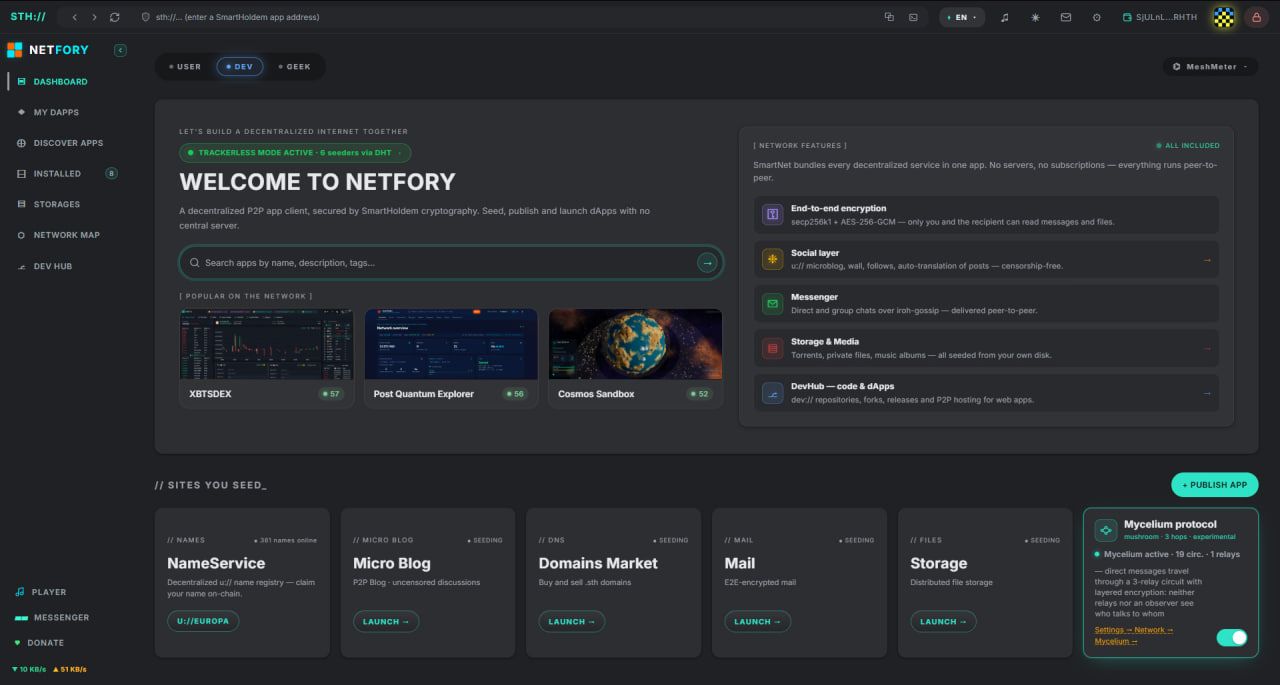Image resolution: width=1280 pixels, height=685 pixels.
Task: Click the 10 KB/s download speed indicator
Action: [x=29, y=669]
